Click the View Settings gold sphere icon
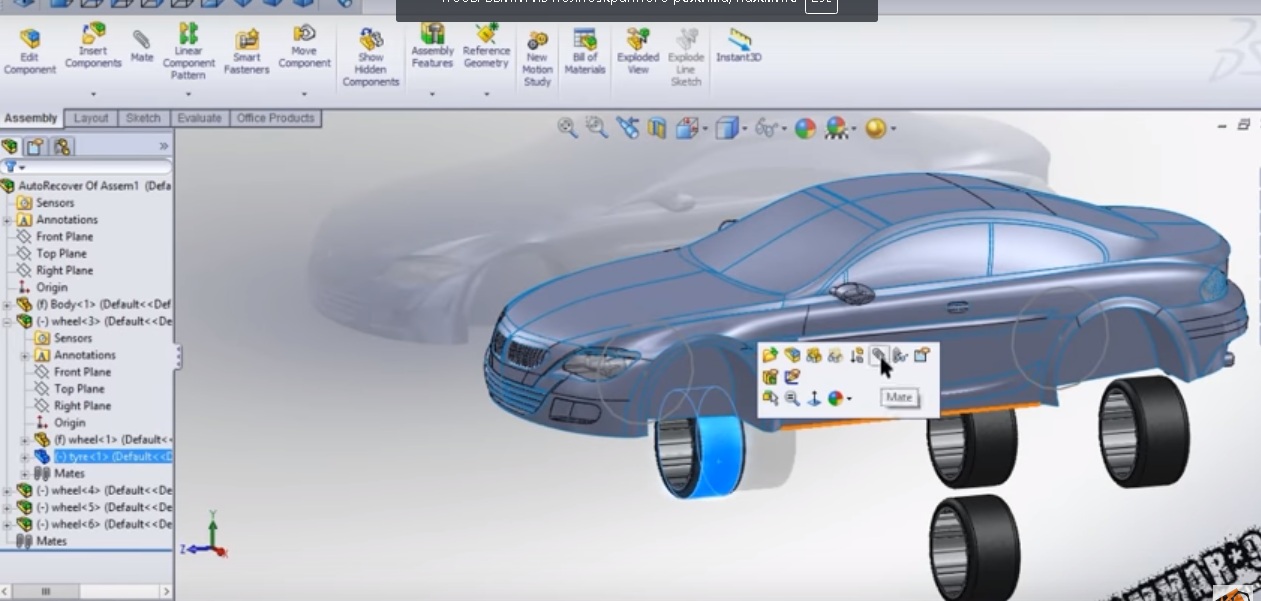Screen dimensions: 1261x601 point(875,128)
